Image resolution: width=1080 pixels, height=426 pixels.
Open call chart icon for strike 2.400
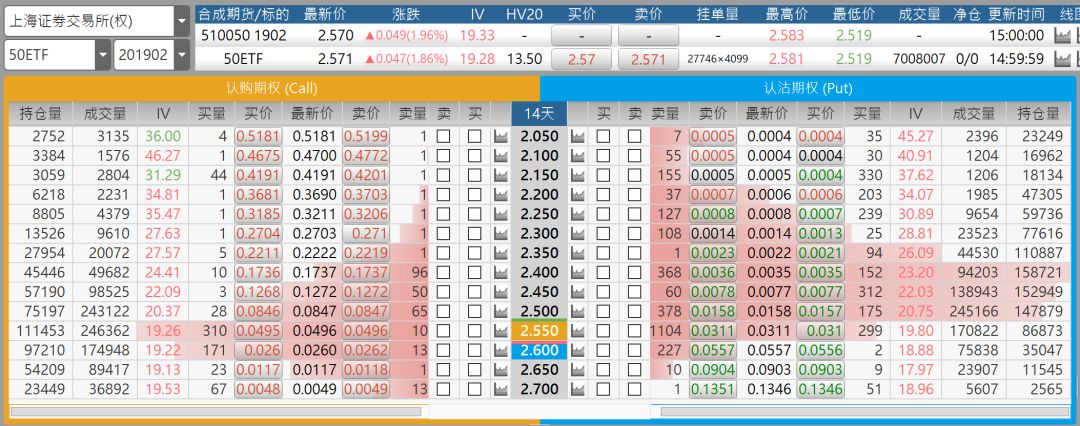click(x=501, y=272)
